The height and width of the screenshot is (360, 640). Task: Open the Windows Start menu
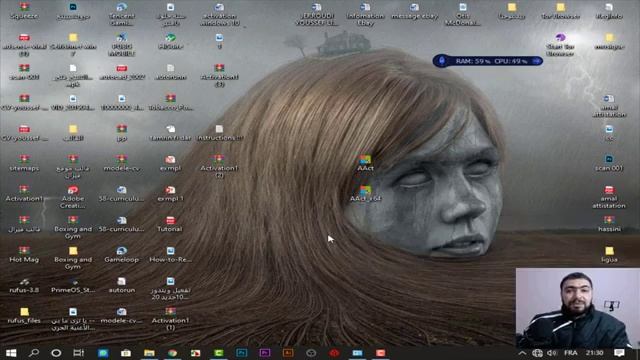(x=11, y=353)
